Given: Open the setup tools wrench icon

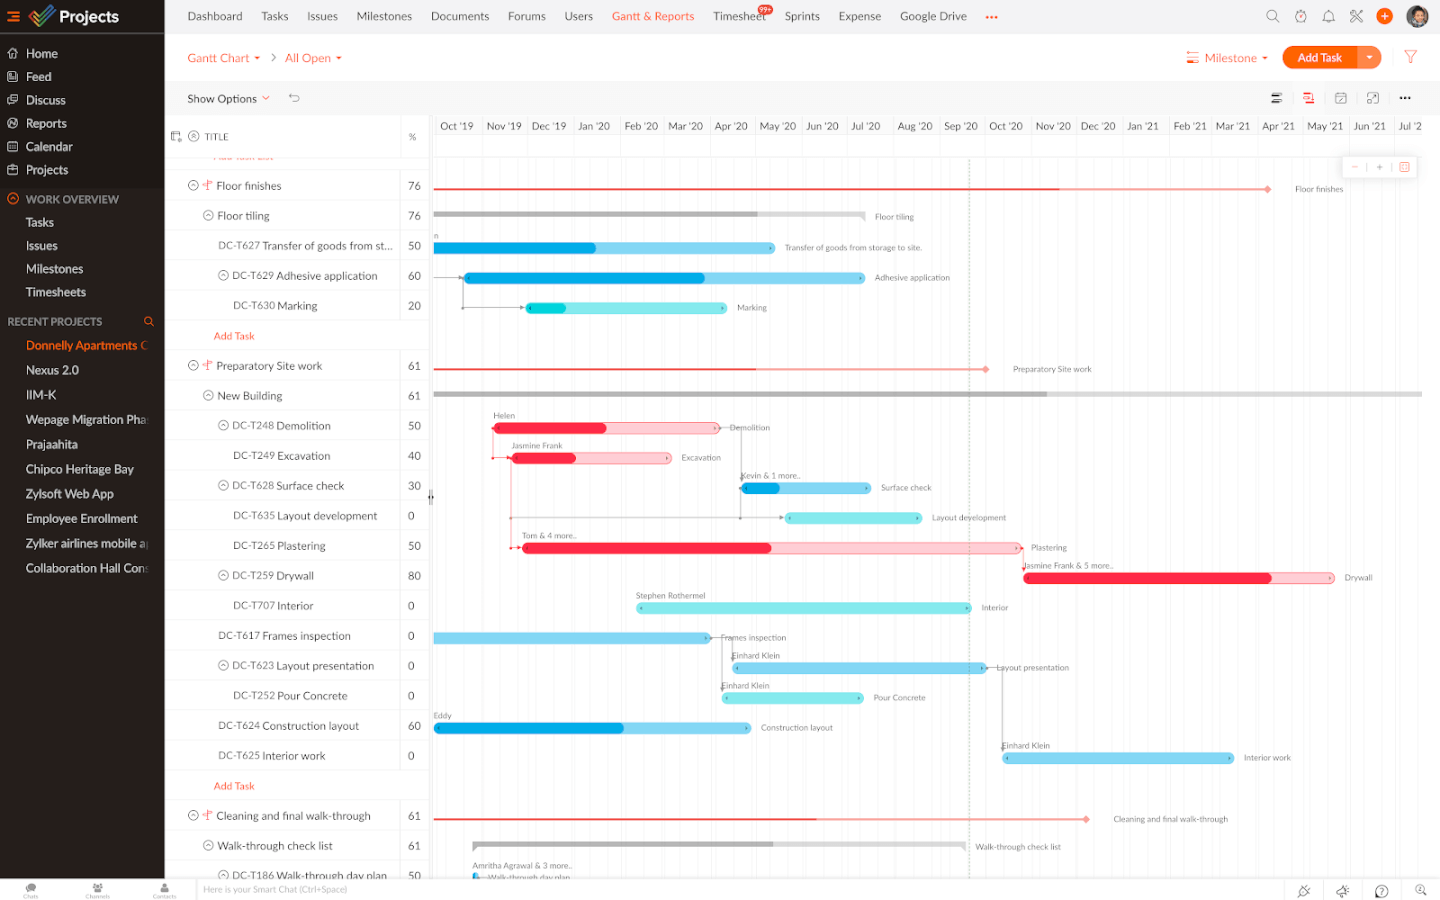Looking at the screenshot, I should point(1356,16).
